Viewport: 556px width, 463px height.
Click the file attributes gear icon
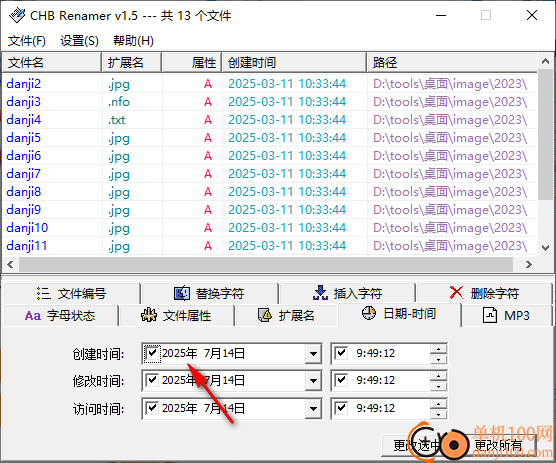point(149,315)
